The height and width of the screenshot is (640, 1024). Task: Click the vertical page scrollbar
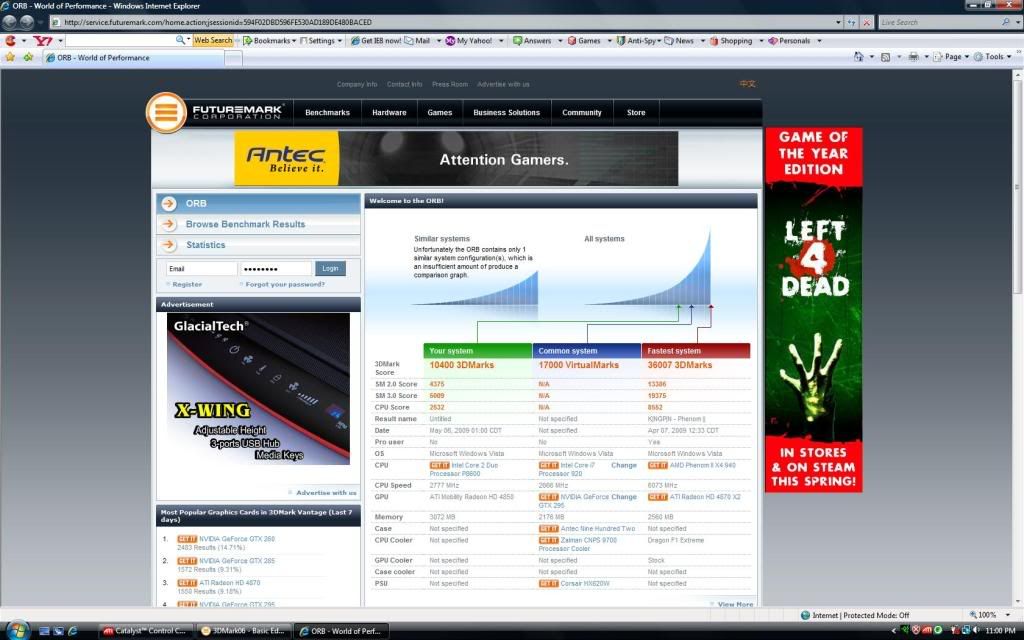tap(1017, 338)
